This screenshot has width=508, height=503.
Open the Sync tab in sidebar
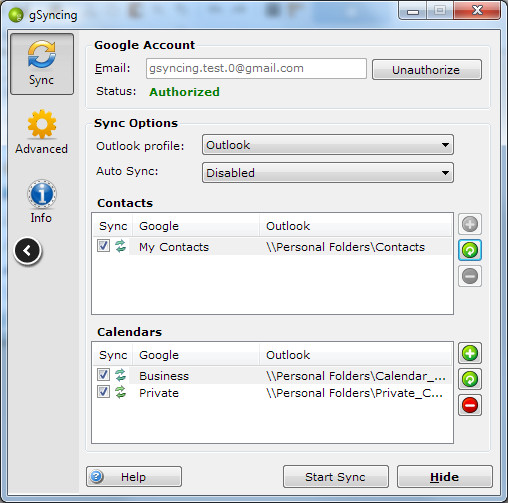[x=42, y=64]
